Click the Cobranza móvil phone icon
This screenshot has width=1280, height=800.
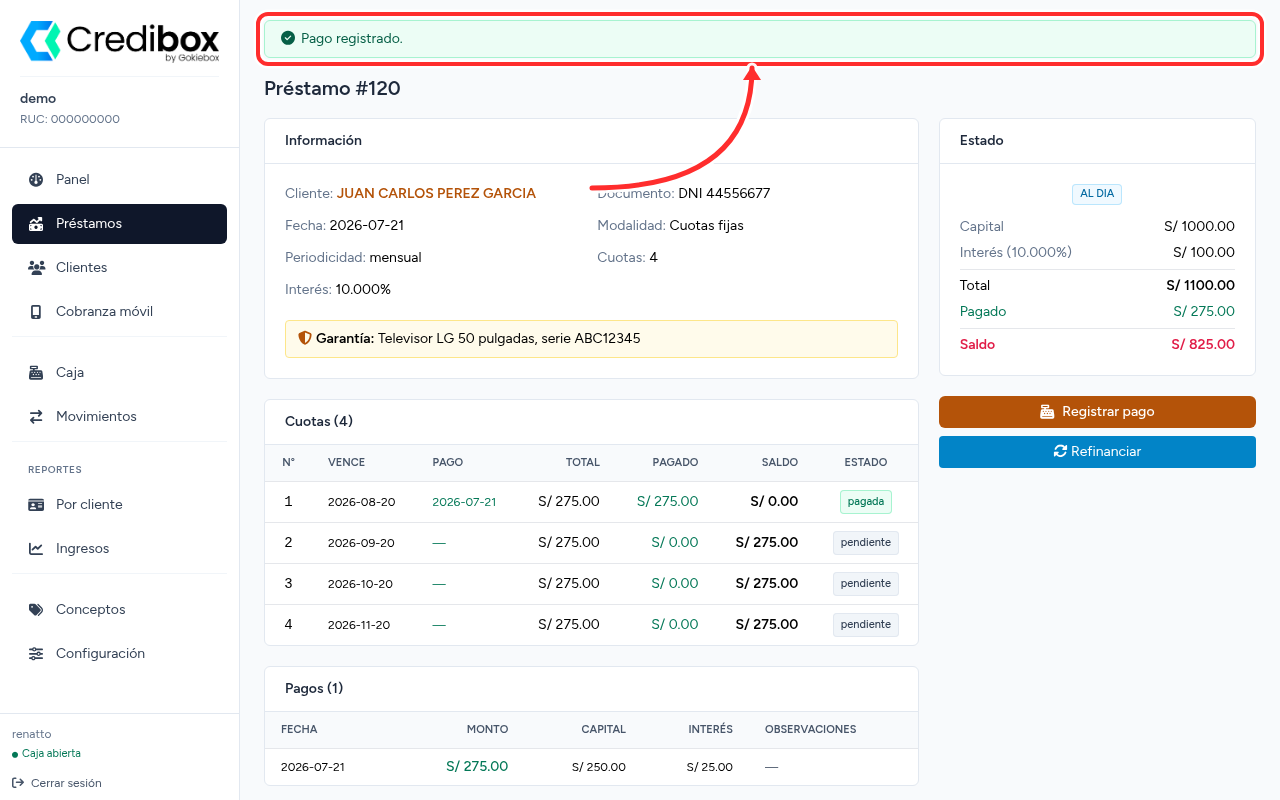36,312
